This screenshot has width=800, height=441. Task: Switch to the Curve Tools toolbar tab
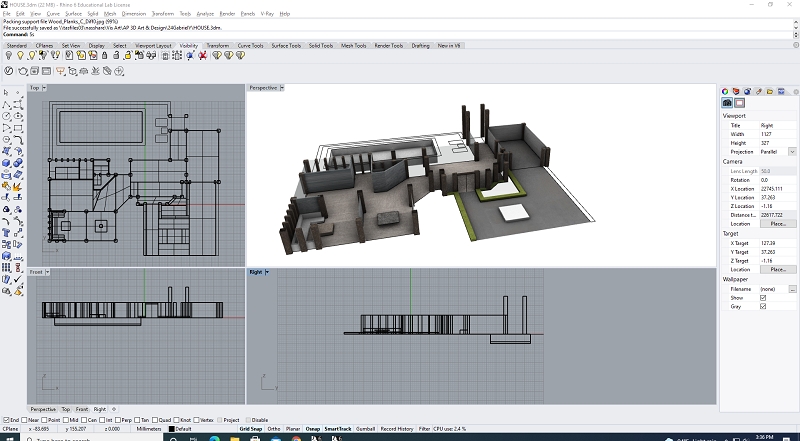[x=252, y=45]
